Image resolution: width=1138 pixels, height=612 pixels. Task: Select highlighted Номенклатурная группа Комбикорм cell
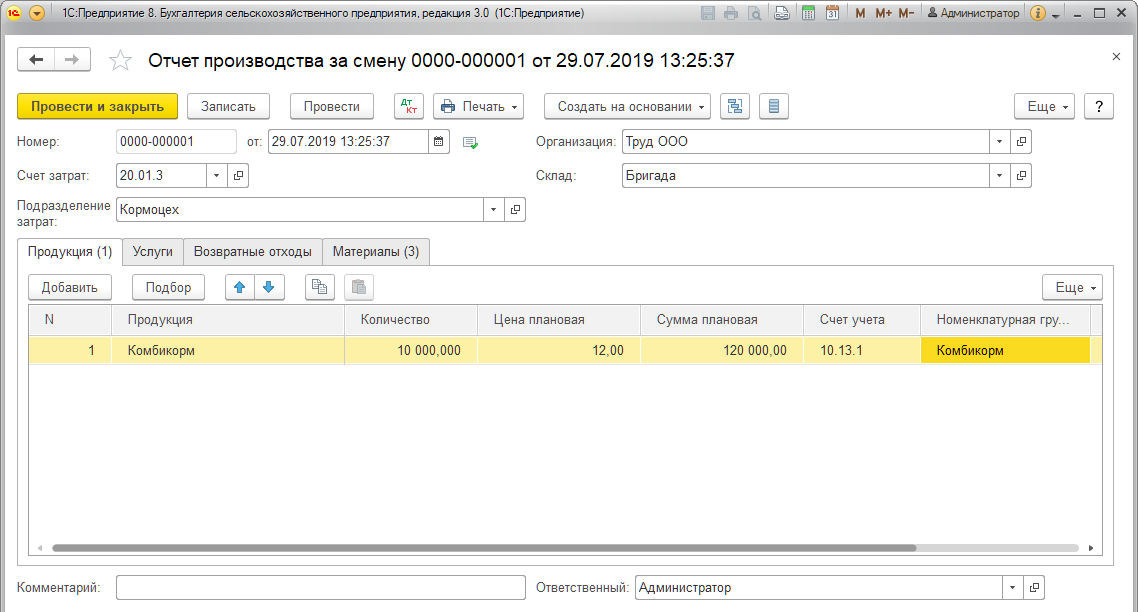point(1005,351)
